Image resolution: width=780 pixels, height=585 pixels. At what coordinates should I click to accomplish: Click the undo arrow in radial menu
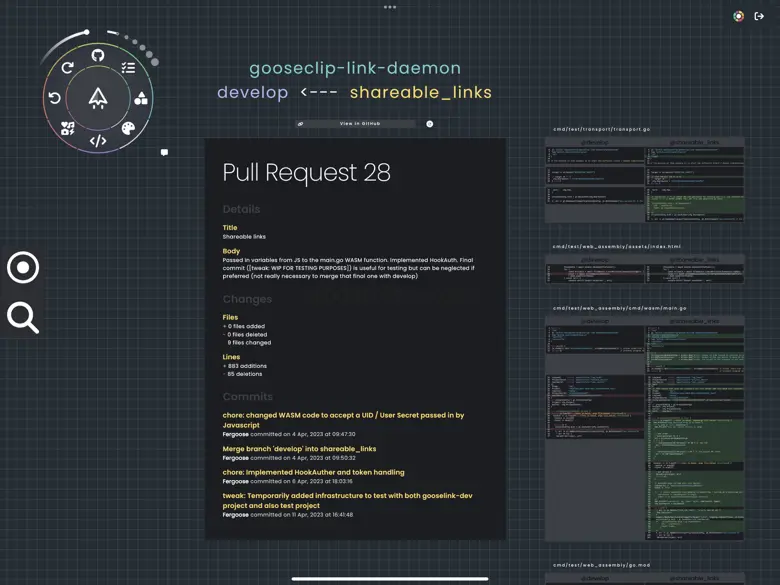[x=55, y=98]
